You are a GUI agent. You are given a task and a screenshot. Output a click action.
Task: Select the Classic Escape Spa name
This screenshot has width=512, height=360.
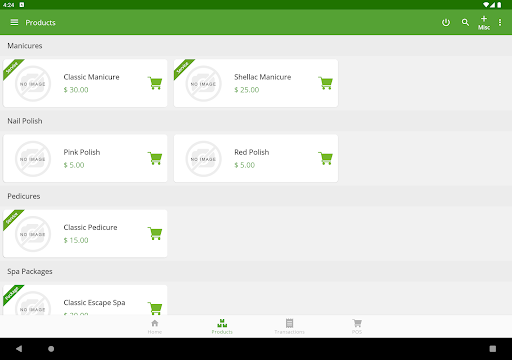tap(94, 303)
